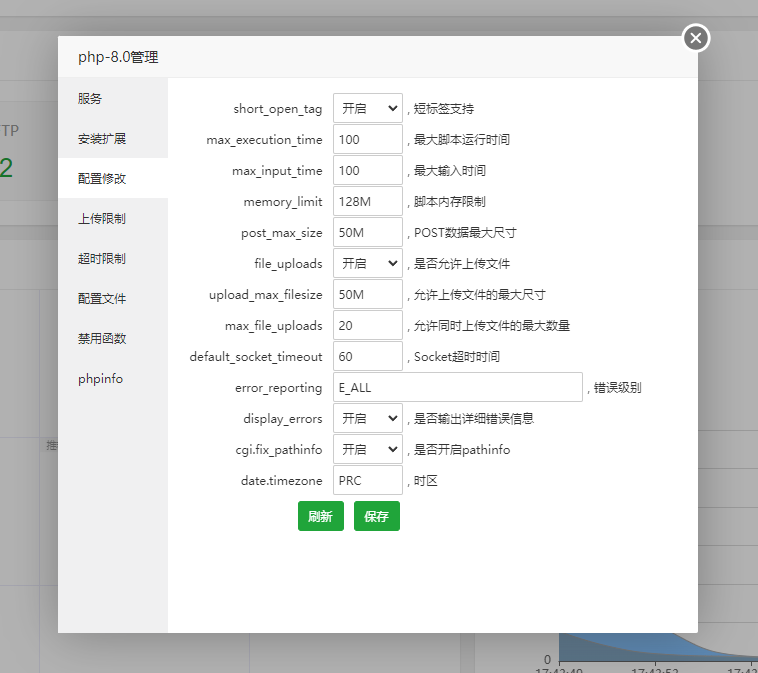Viewport: 758px width, 673px height.
Task: Expand the cgi.fix_pathinfo dropdown
Action: pyautogui.click(x=367, y=449)
